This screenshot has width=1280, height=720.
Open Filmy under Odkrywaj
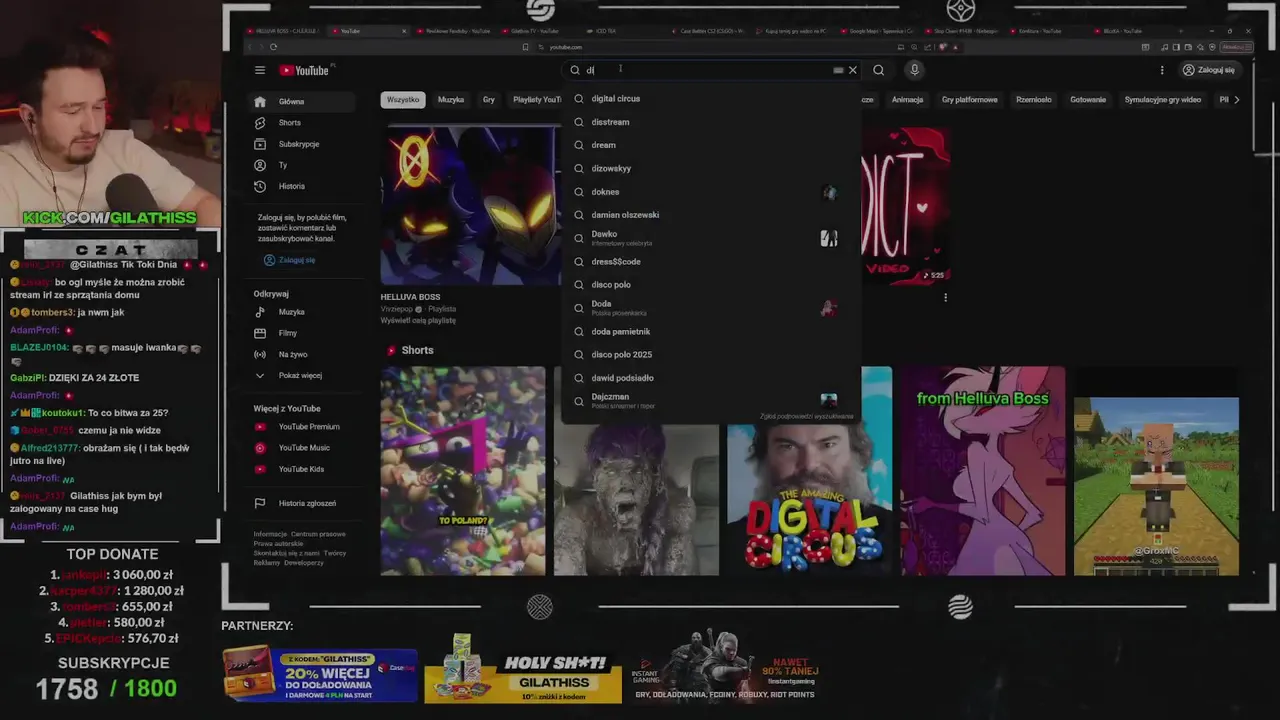click(301, 333)
